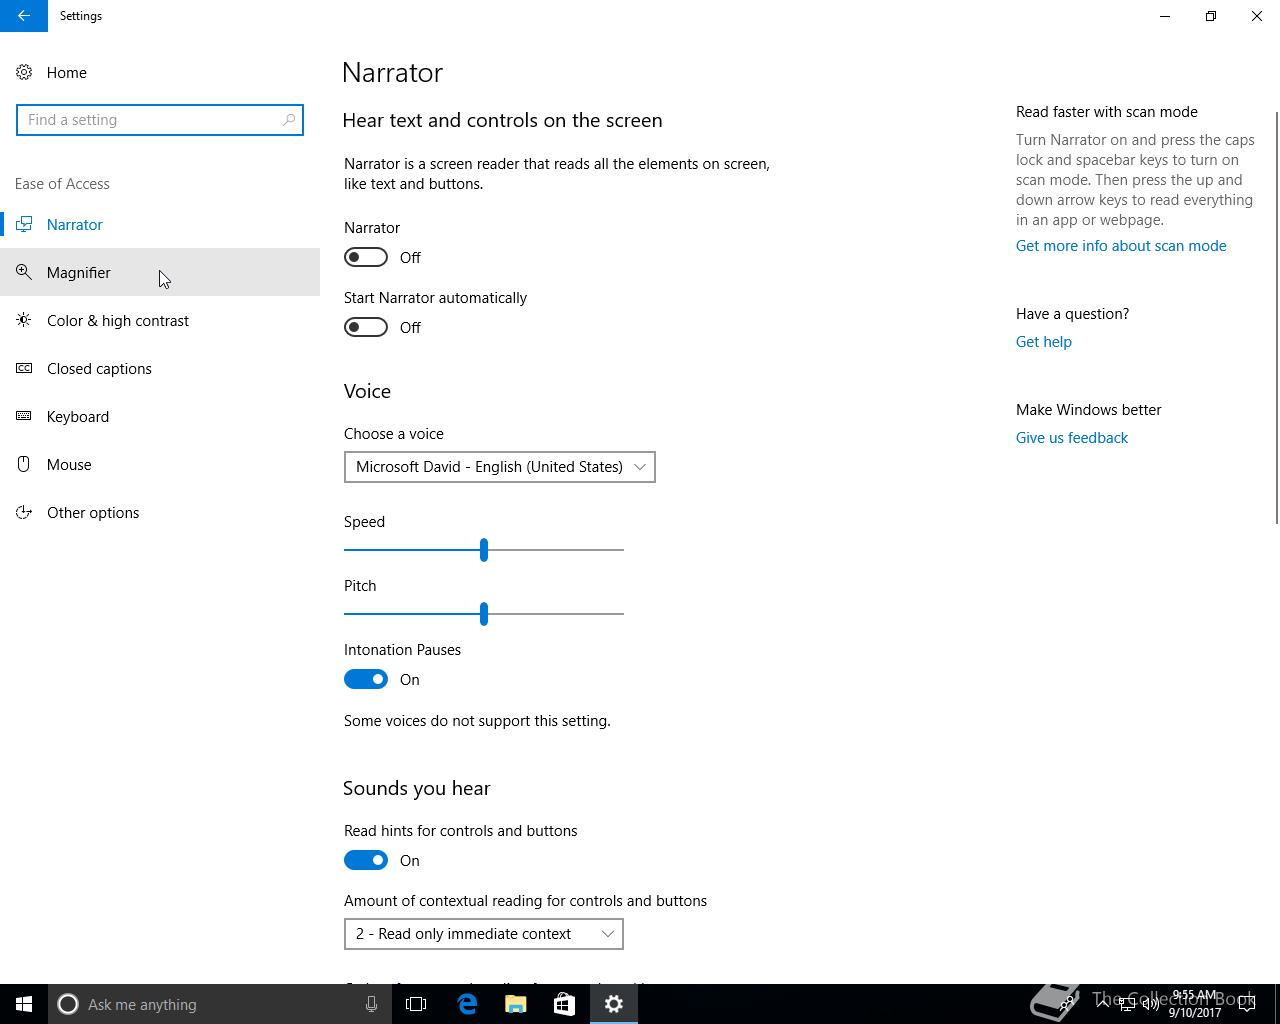Click the 'Sounds you hear' heading
This screenshot has width=1280, height=1024.
[x=417, y=788]
